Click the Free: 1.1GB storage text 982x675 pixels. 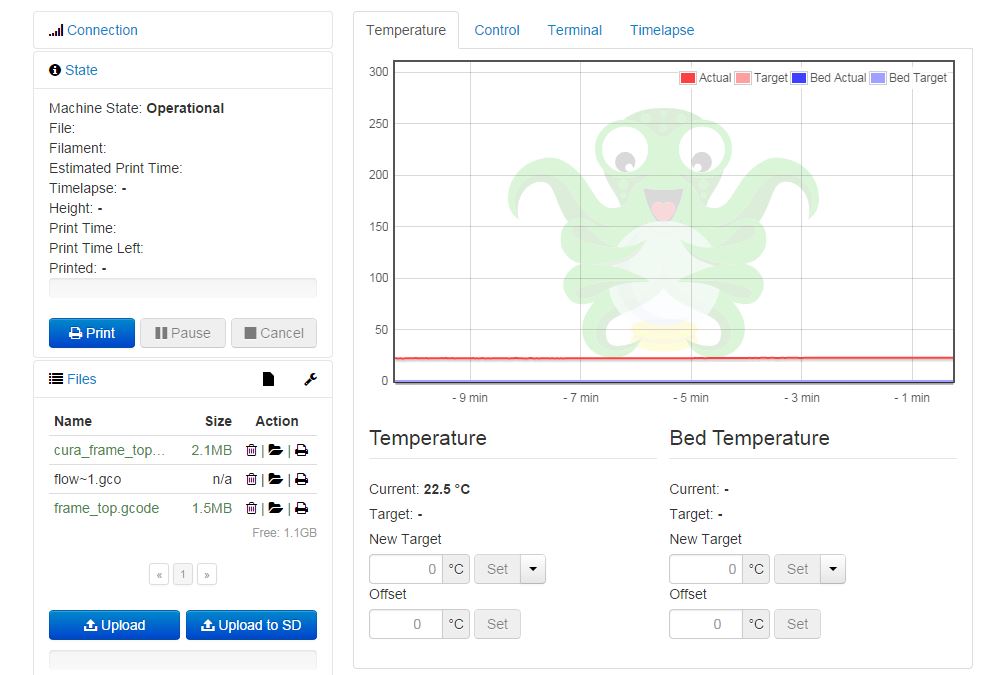tap(284, 533)
